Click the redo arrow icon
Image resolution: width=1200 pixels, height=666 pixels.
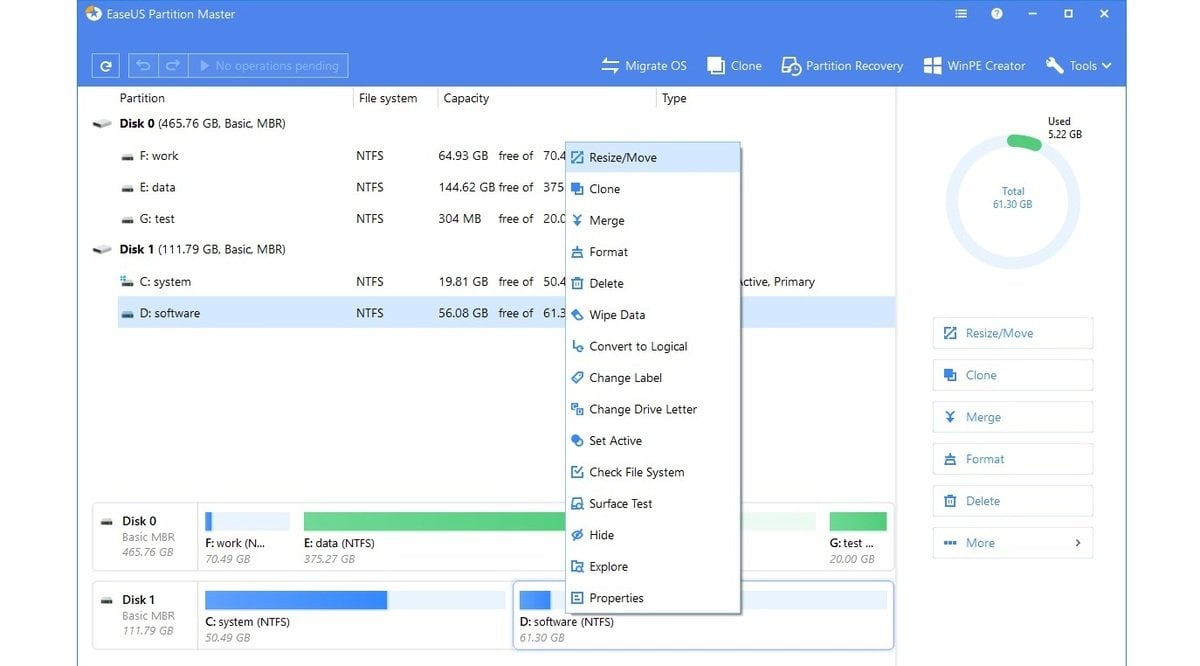173,66
